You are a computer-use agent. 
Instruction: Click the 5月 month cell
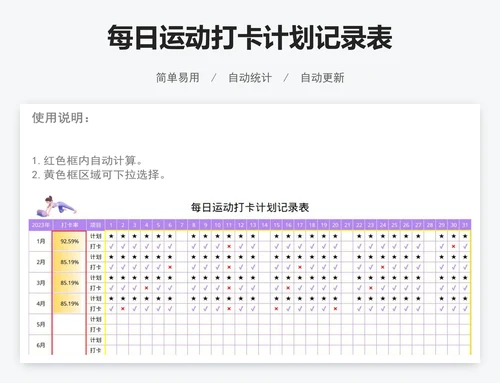(40, 324)
